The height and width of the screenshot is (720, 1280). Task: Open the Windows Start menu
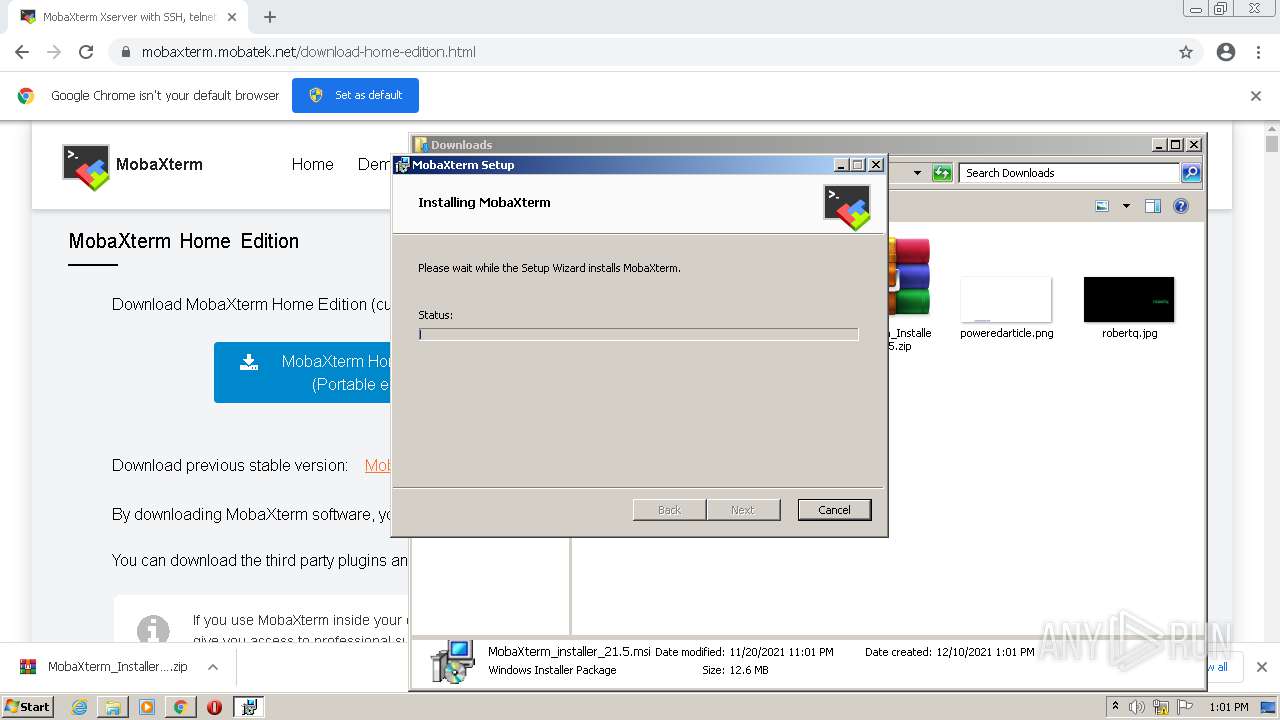(x=28, y=706)
